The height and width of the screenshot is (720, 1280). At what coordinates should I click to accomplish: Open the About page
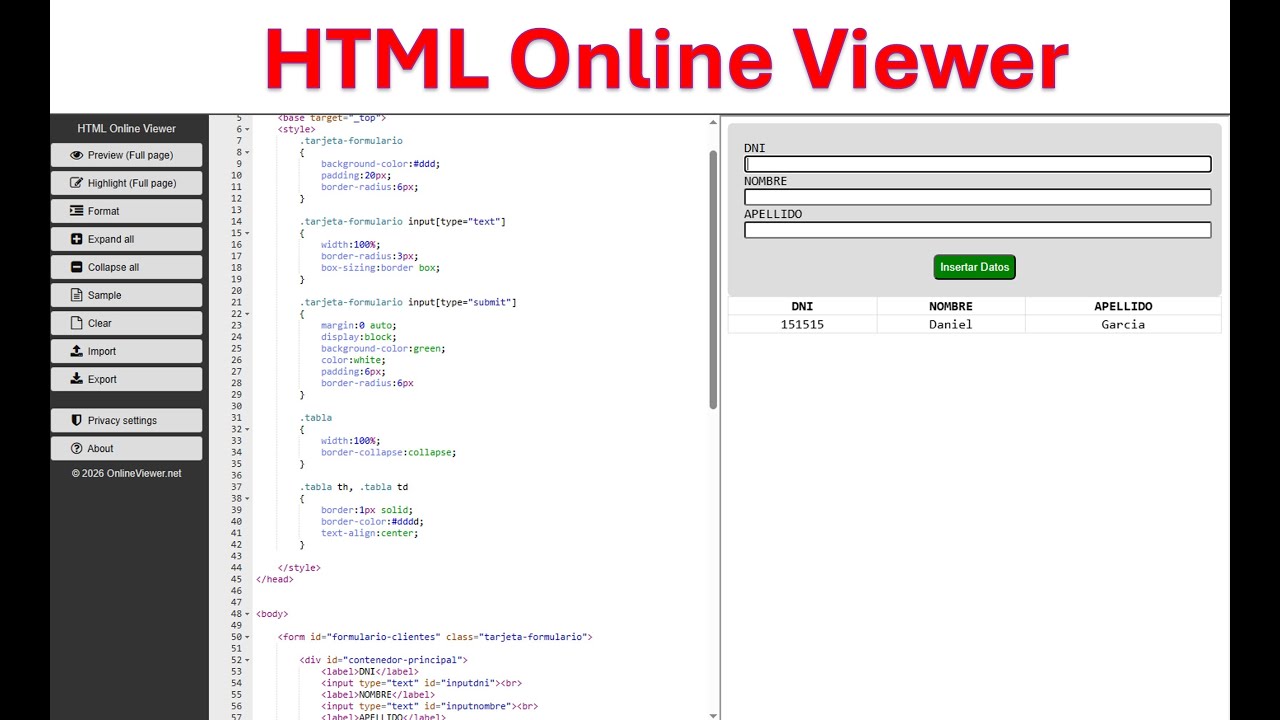[x=126, y=448]
